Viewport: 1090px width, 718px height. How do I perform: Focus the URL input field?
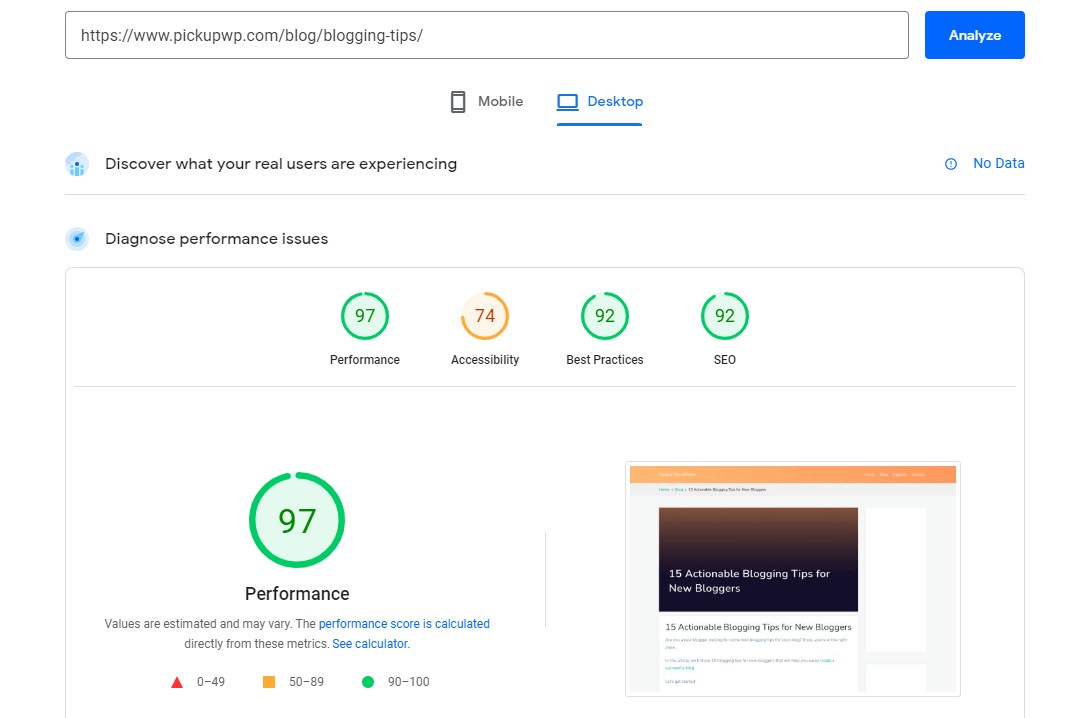(x=487, y=35)
